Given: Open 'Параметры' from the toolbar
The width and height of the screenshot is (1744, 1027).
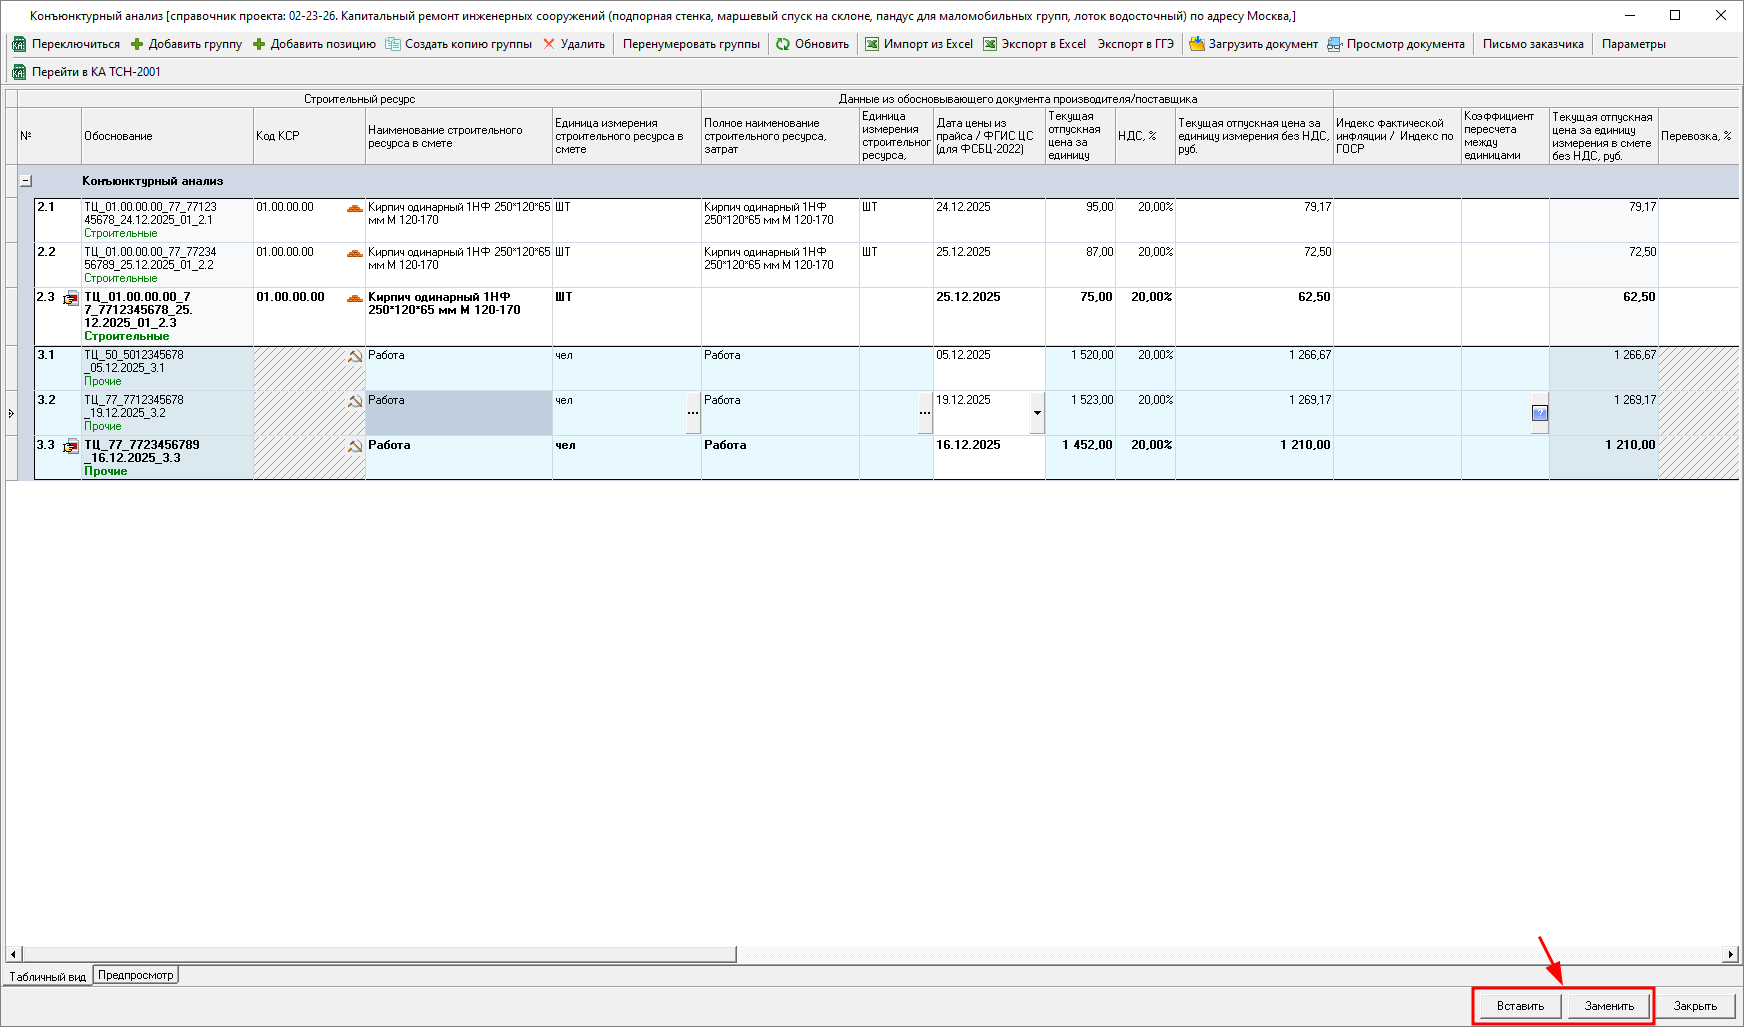Looking at the screenshot, I should coord(1633,44).
